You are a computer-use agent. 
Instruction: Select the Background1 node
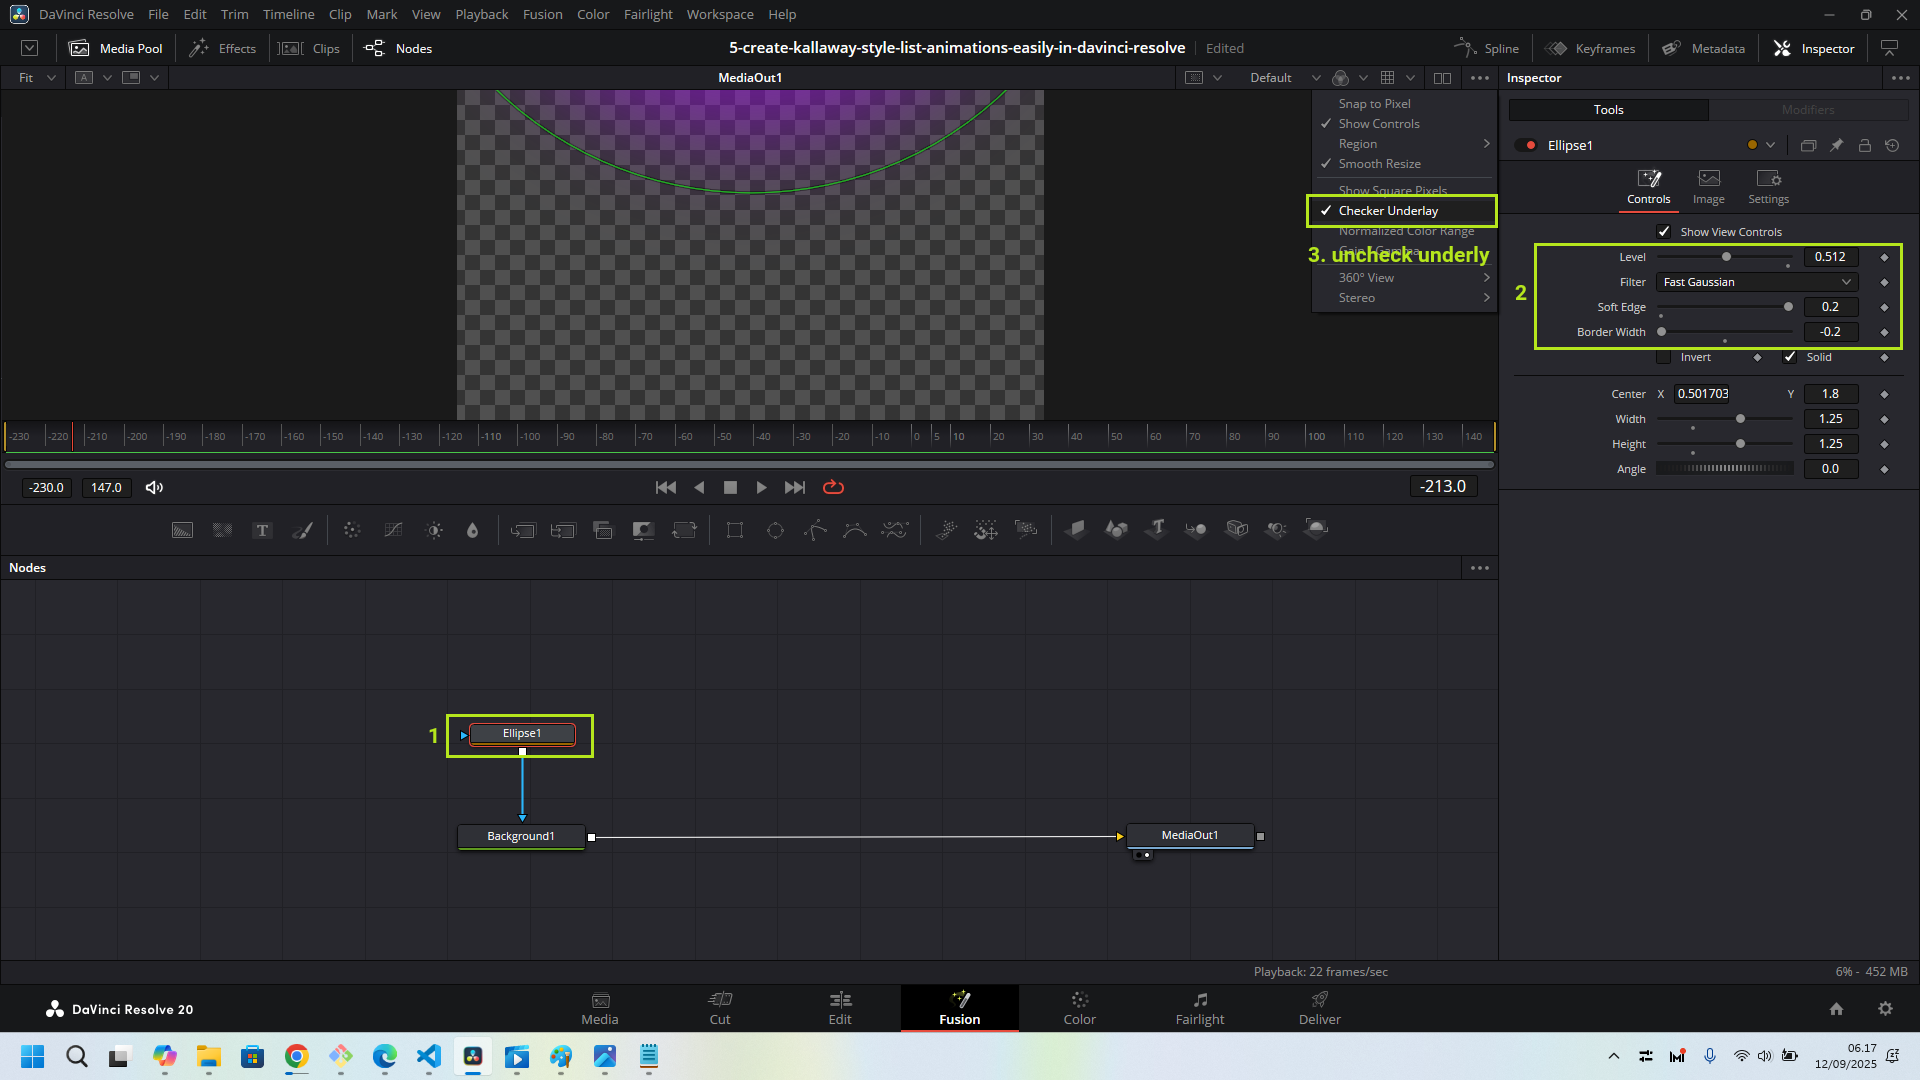coord(520,836)
